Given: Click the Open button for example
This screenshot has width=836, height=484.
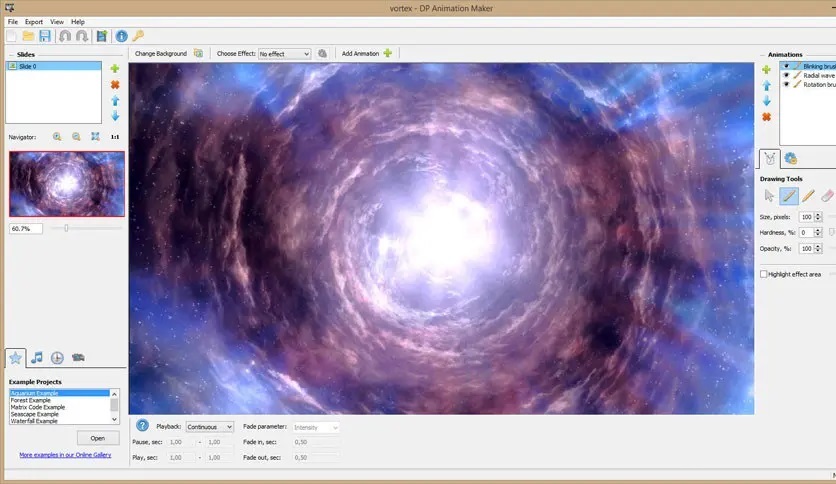Looking at the screenshot, I should click(98, 438).
